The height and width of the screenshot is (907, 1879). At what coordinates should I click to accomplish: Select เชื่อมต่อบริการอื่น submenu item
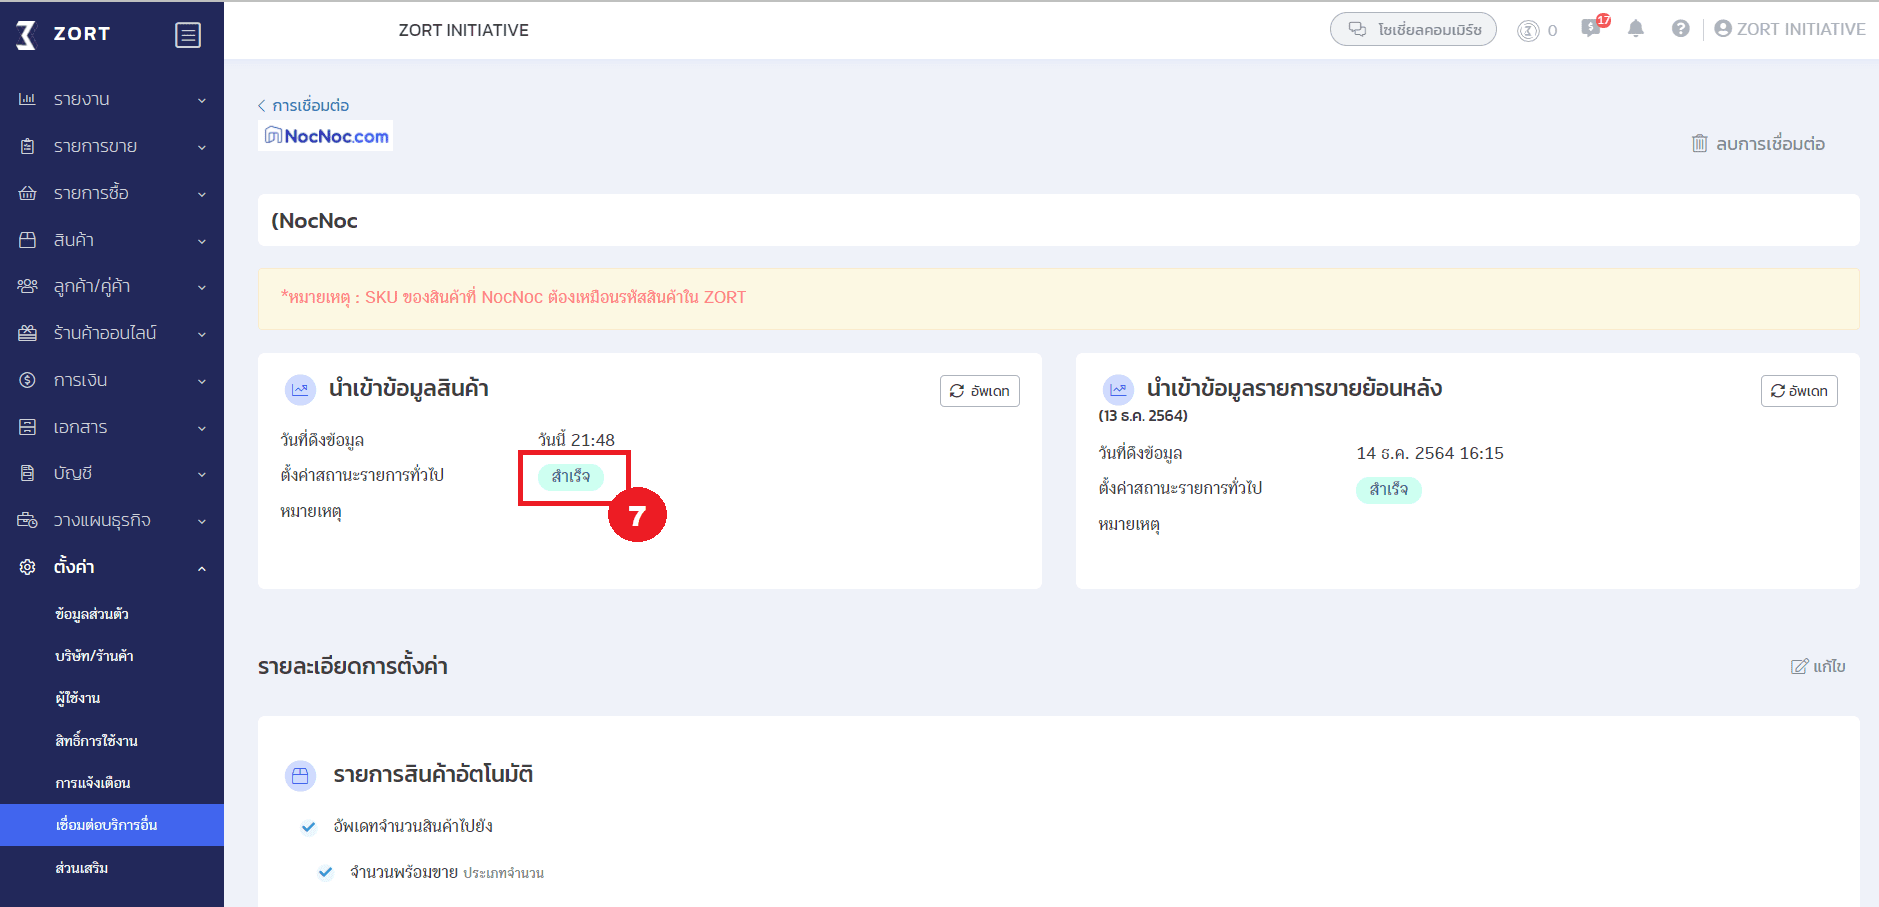coord(112,825)
